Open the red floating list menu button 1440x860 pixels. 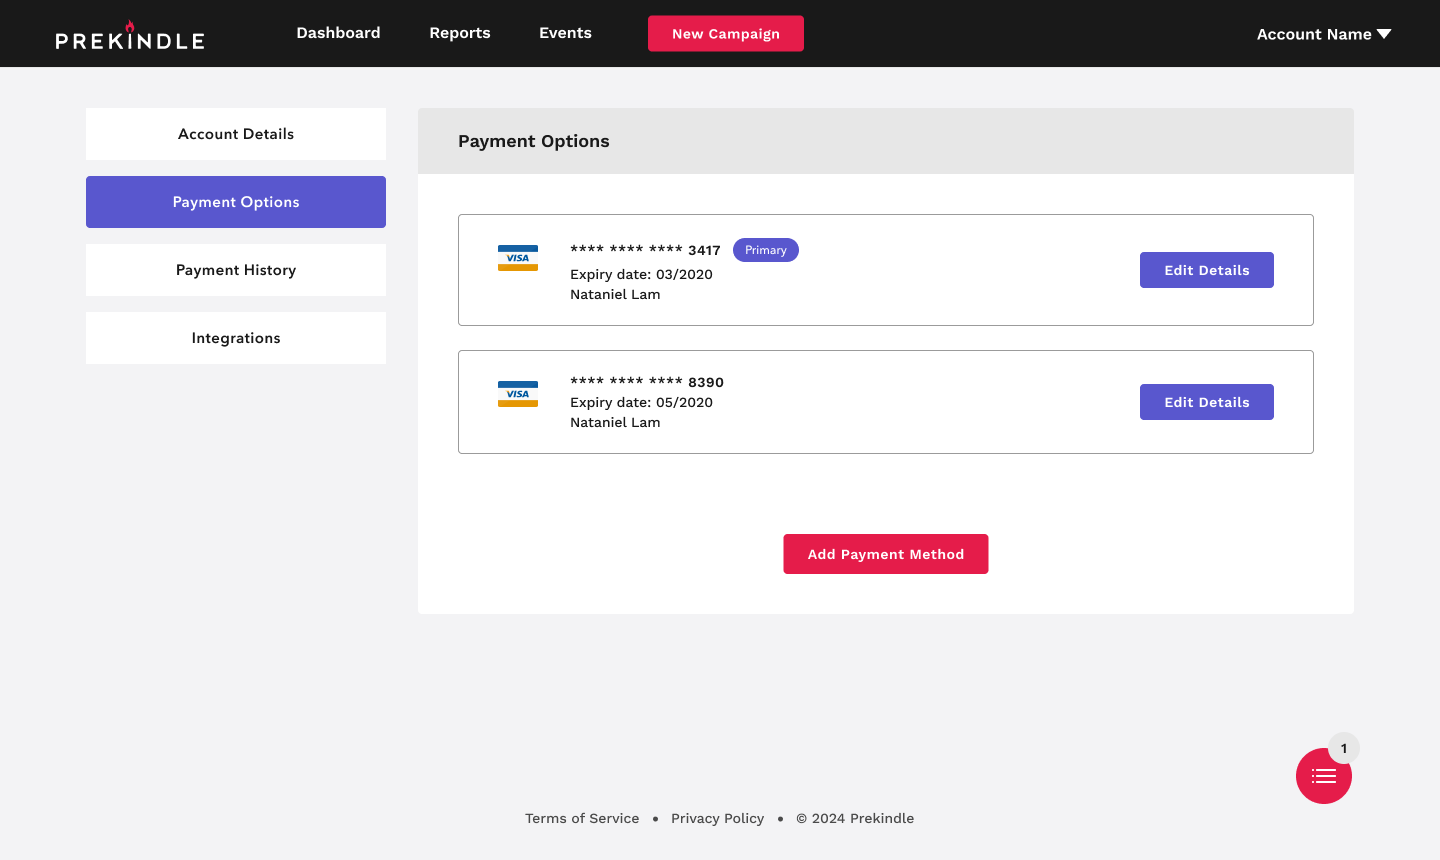1323,777
